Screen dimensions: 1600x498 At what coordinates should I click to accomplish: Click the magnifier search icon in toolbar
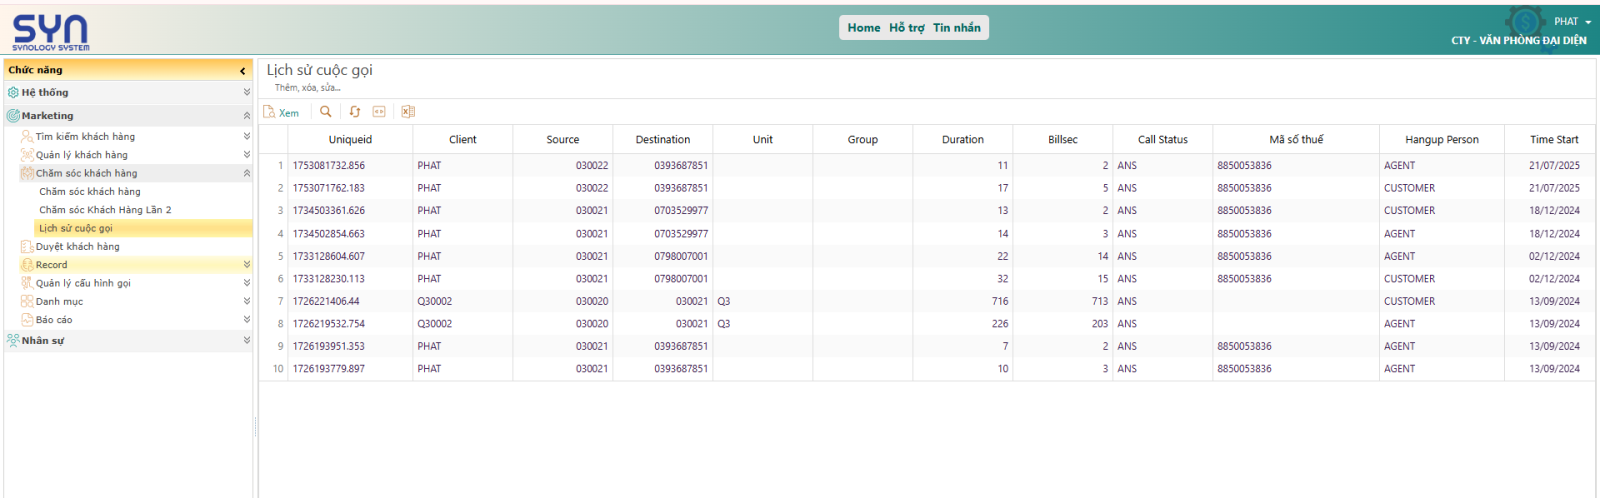325,112
